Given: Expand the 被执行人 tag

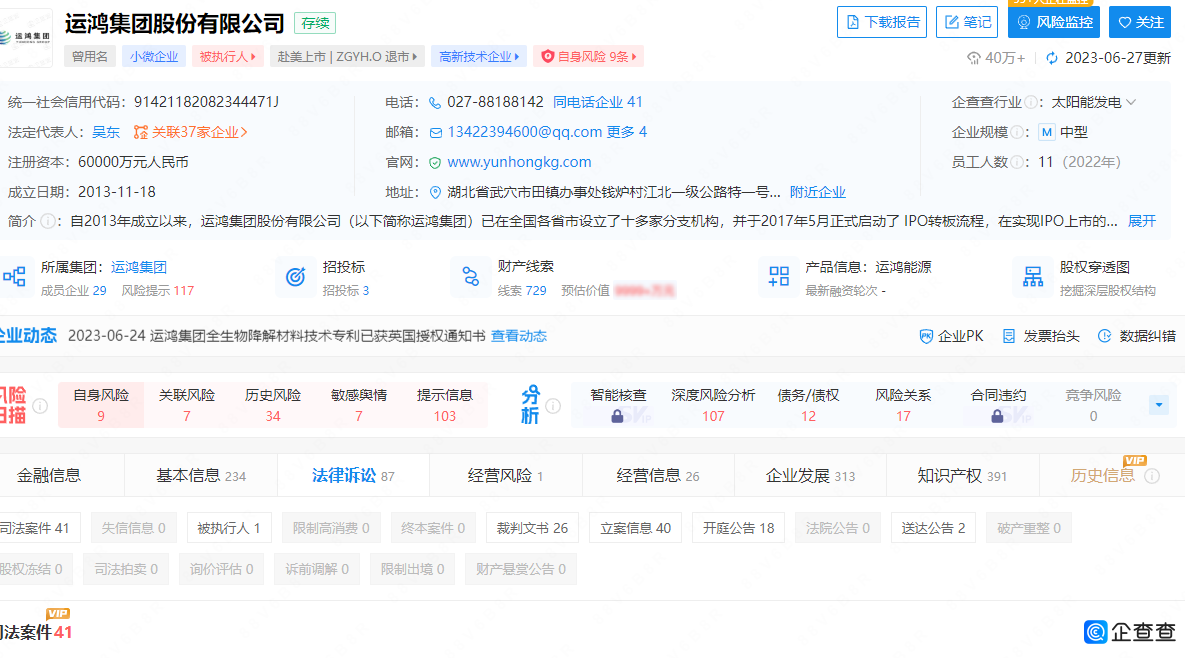Looking at the screenshot, I should (227, 57).
